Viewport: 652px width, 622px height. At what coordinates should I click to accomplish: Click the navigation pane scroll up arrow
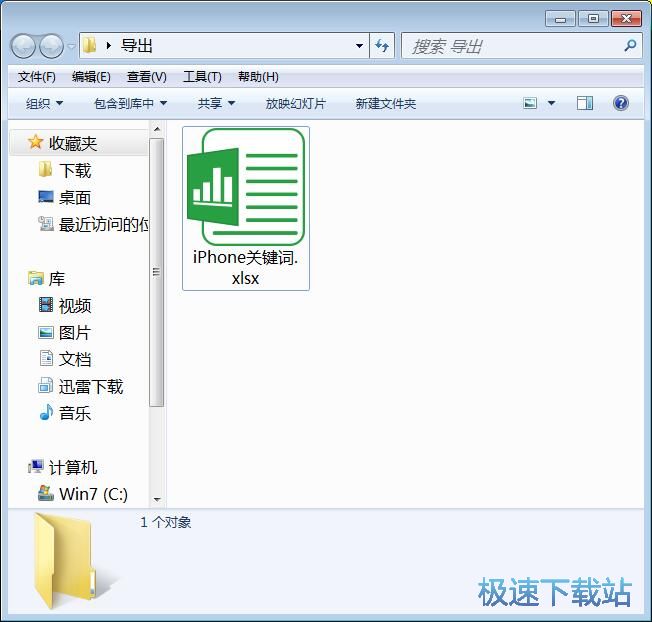point(157,129)
